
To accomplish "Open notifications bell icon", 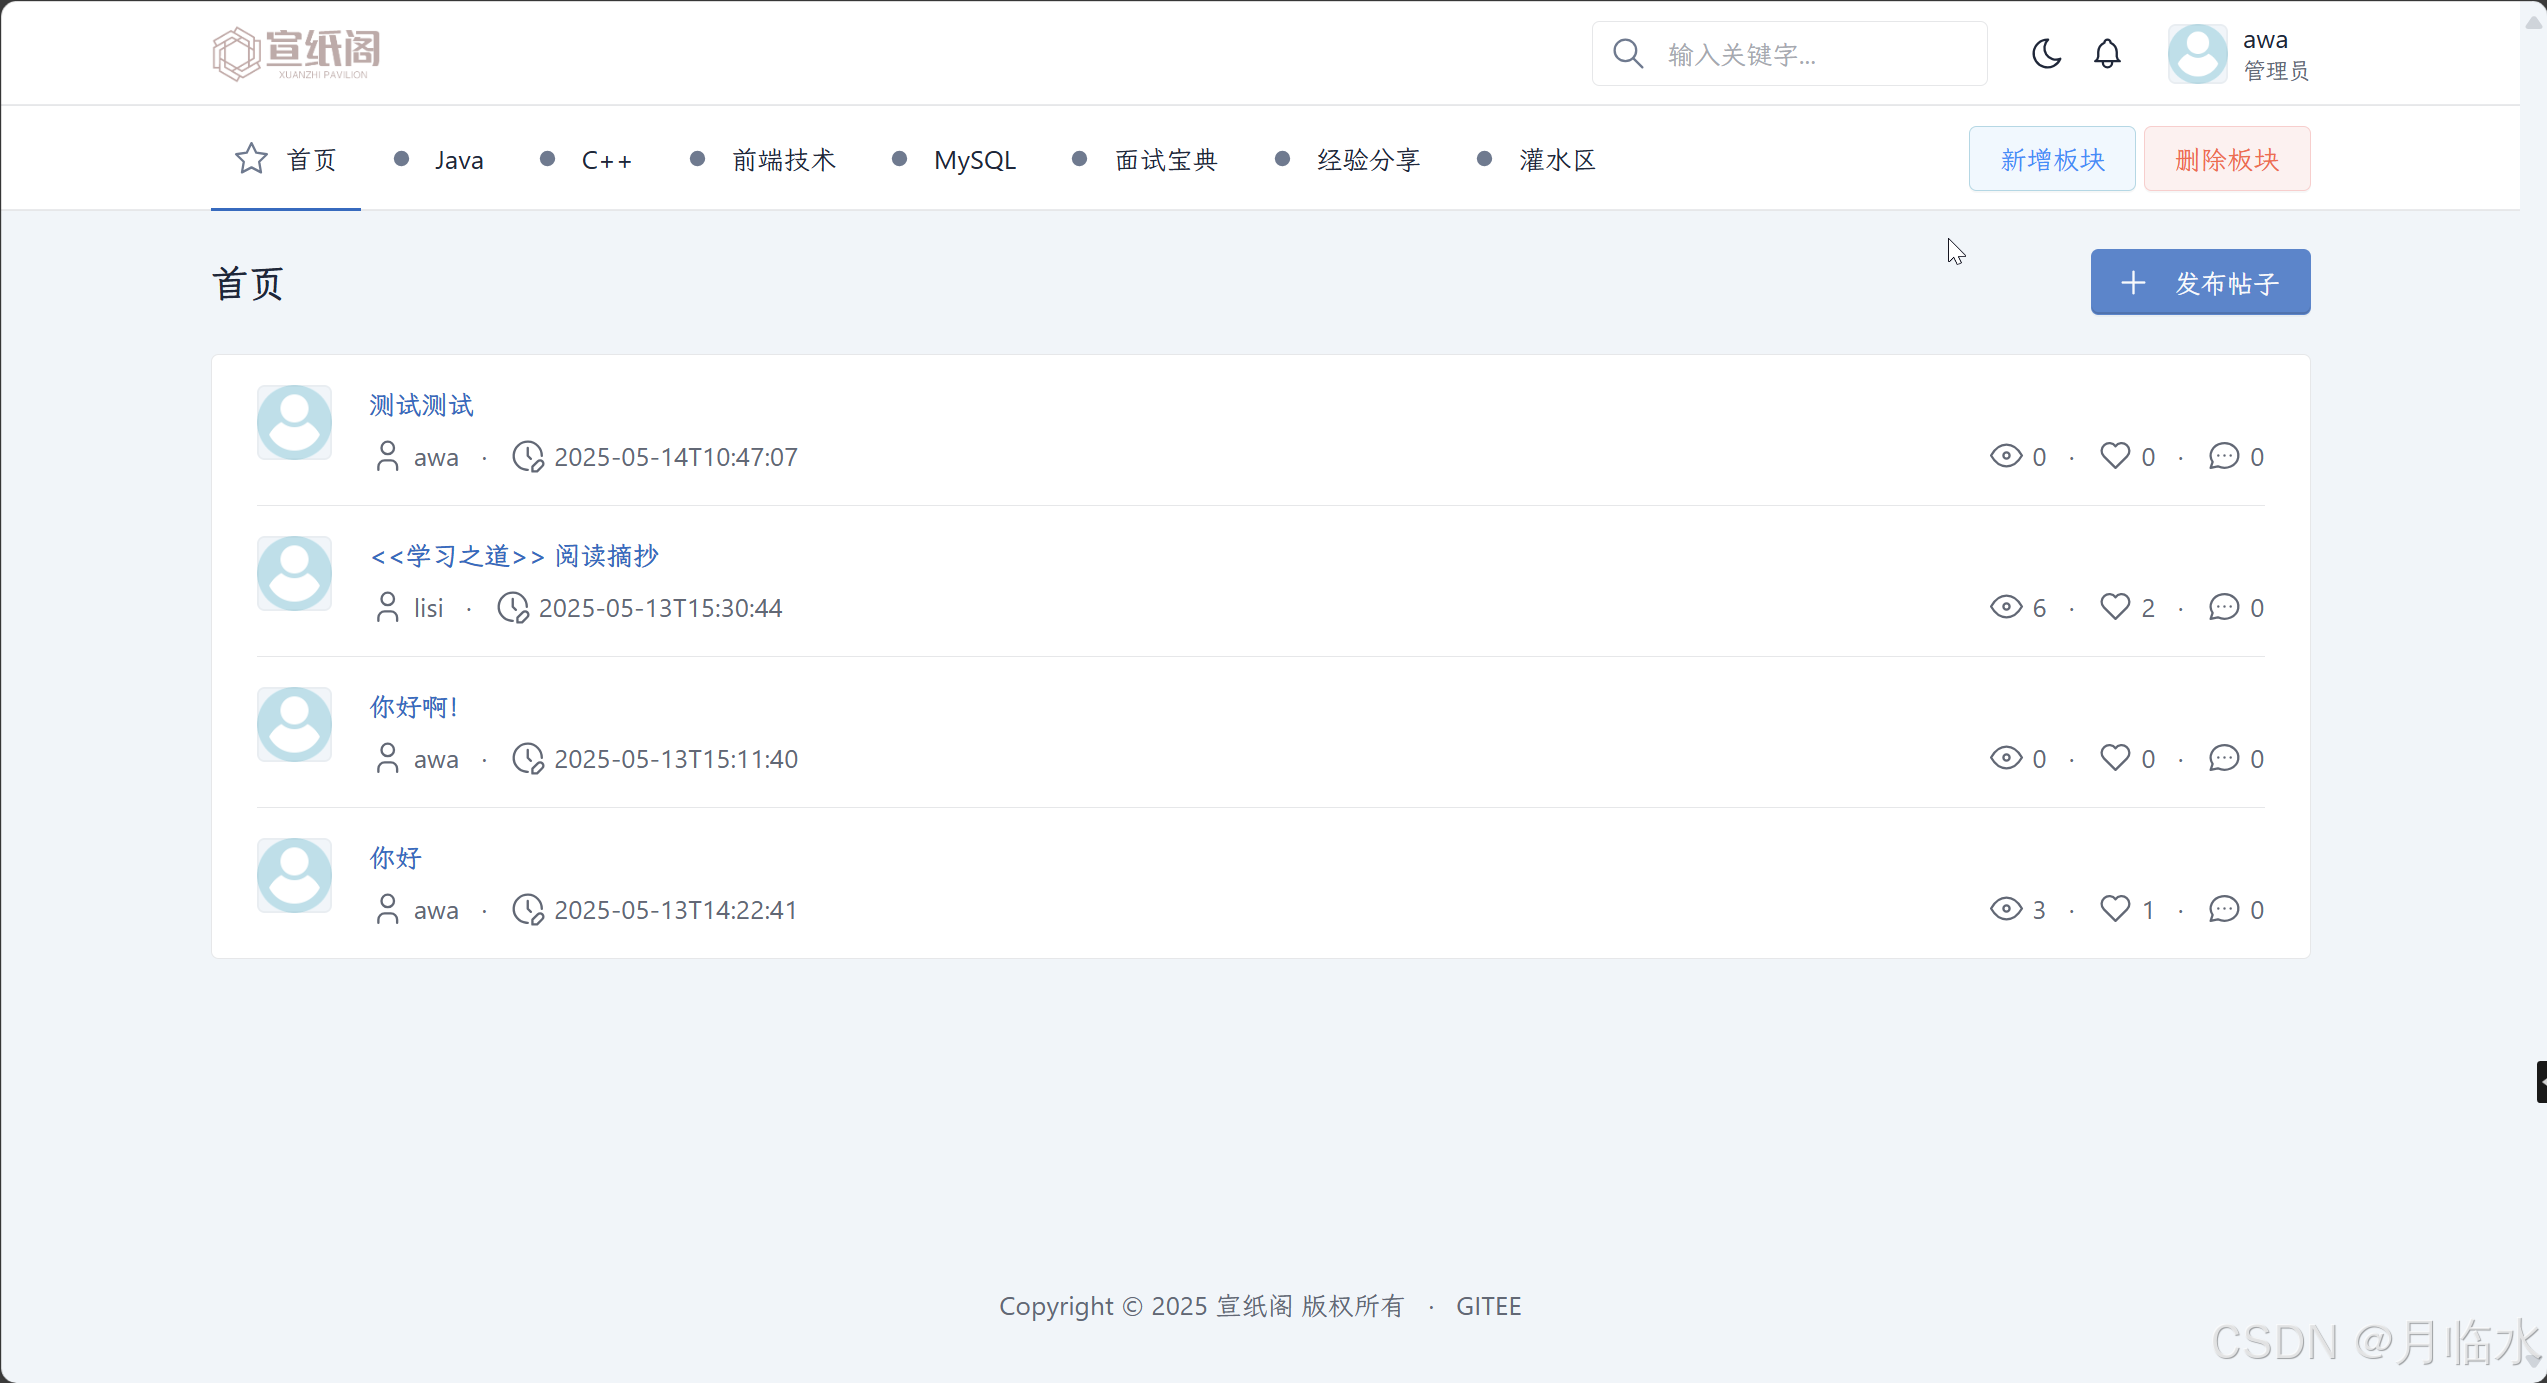I will tap(2107, 53).
